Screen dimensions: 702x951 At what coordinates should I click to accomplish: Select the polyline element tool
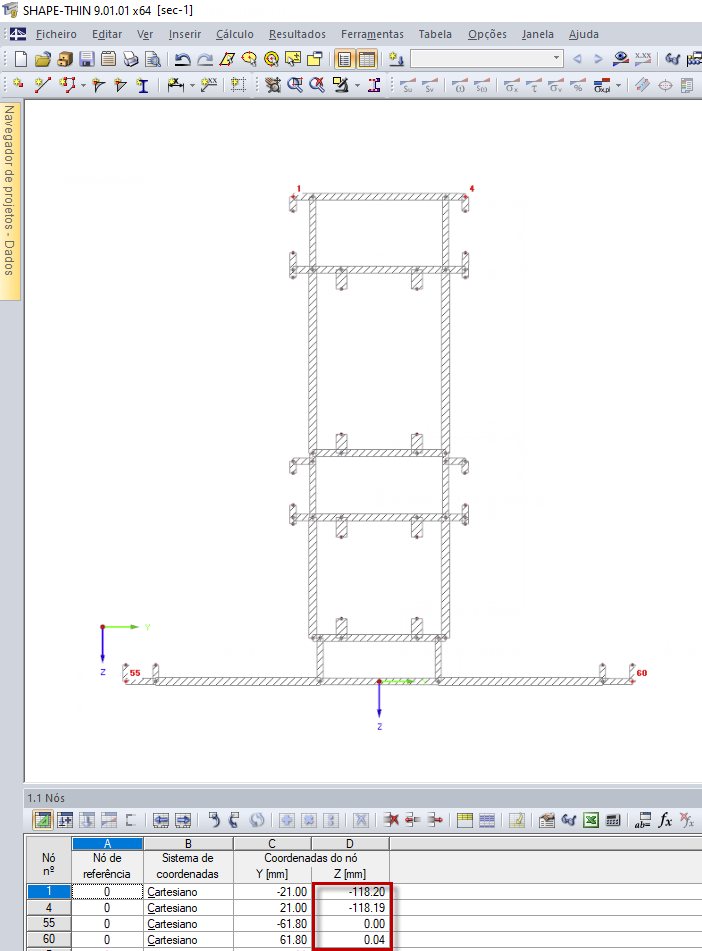click(x=67, y=85)
